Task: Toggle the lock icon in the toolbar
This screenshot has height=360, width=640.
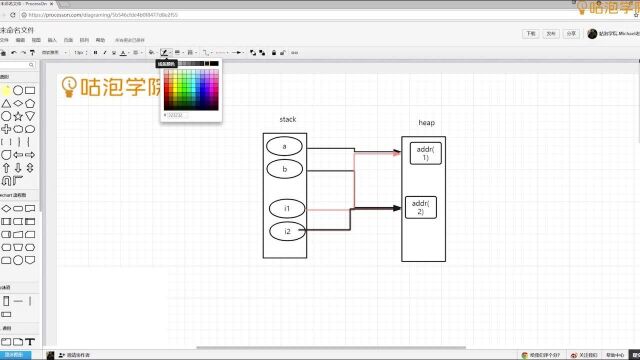Action: click(274, 53)
